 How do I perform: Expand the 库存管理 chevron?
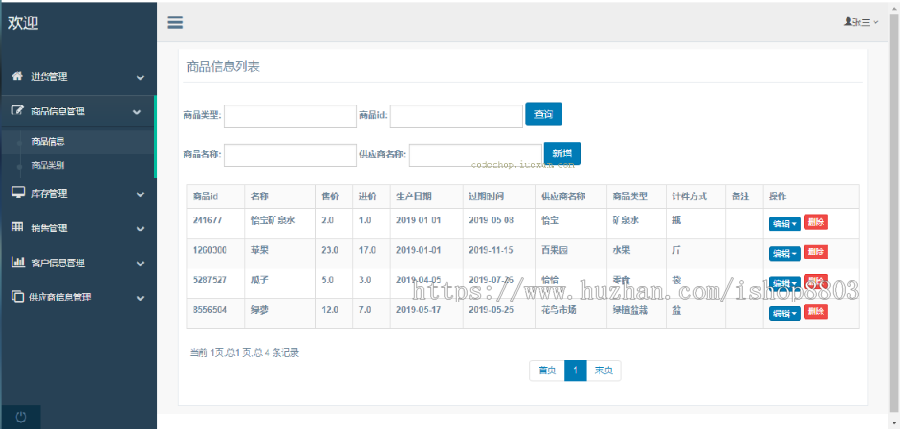140,195
